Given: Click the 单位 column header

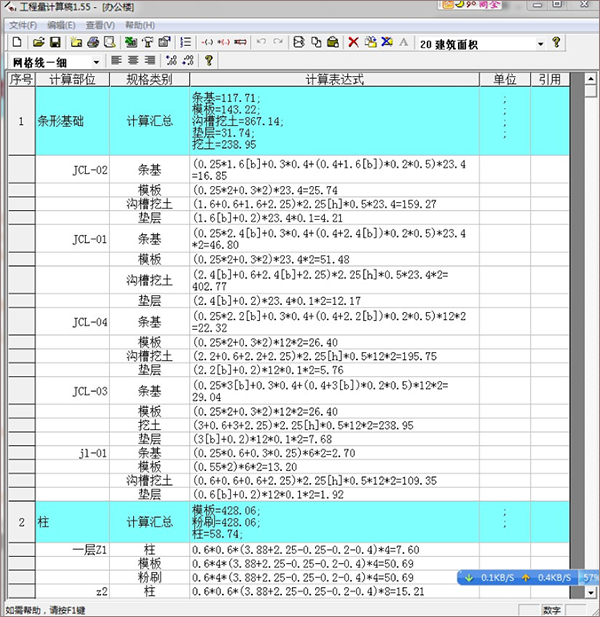Looking at the screenshot, I should (x=505, y=79).
